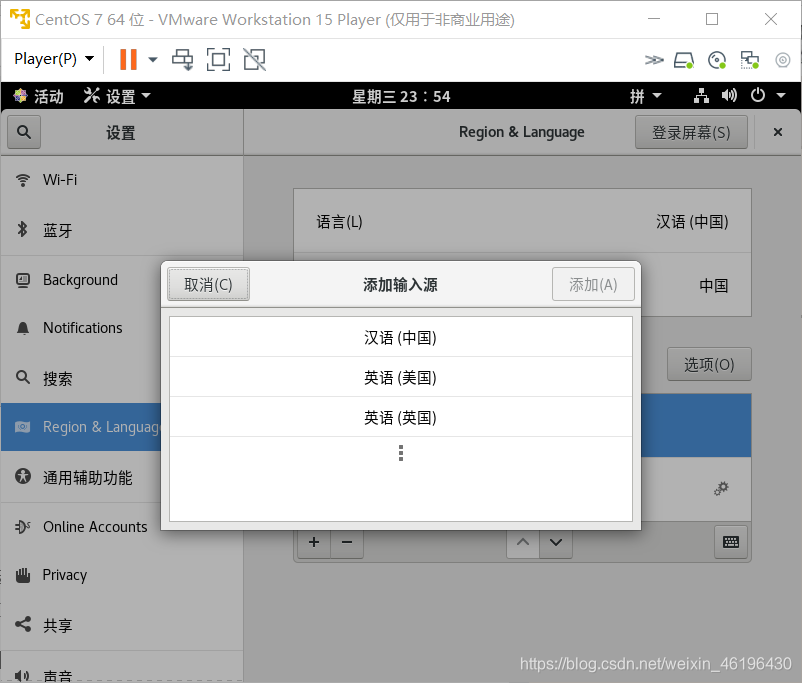Choose 汉语 (中国) in the input source list
Image resolution: width=802 pixels, height=683 pixels.
400,337
